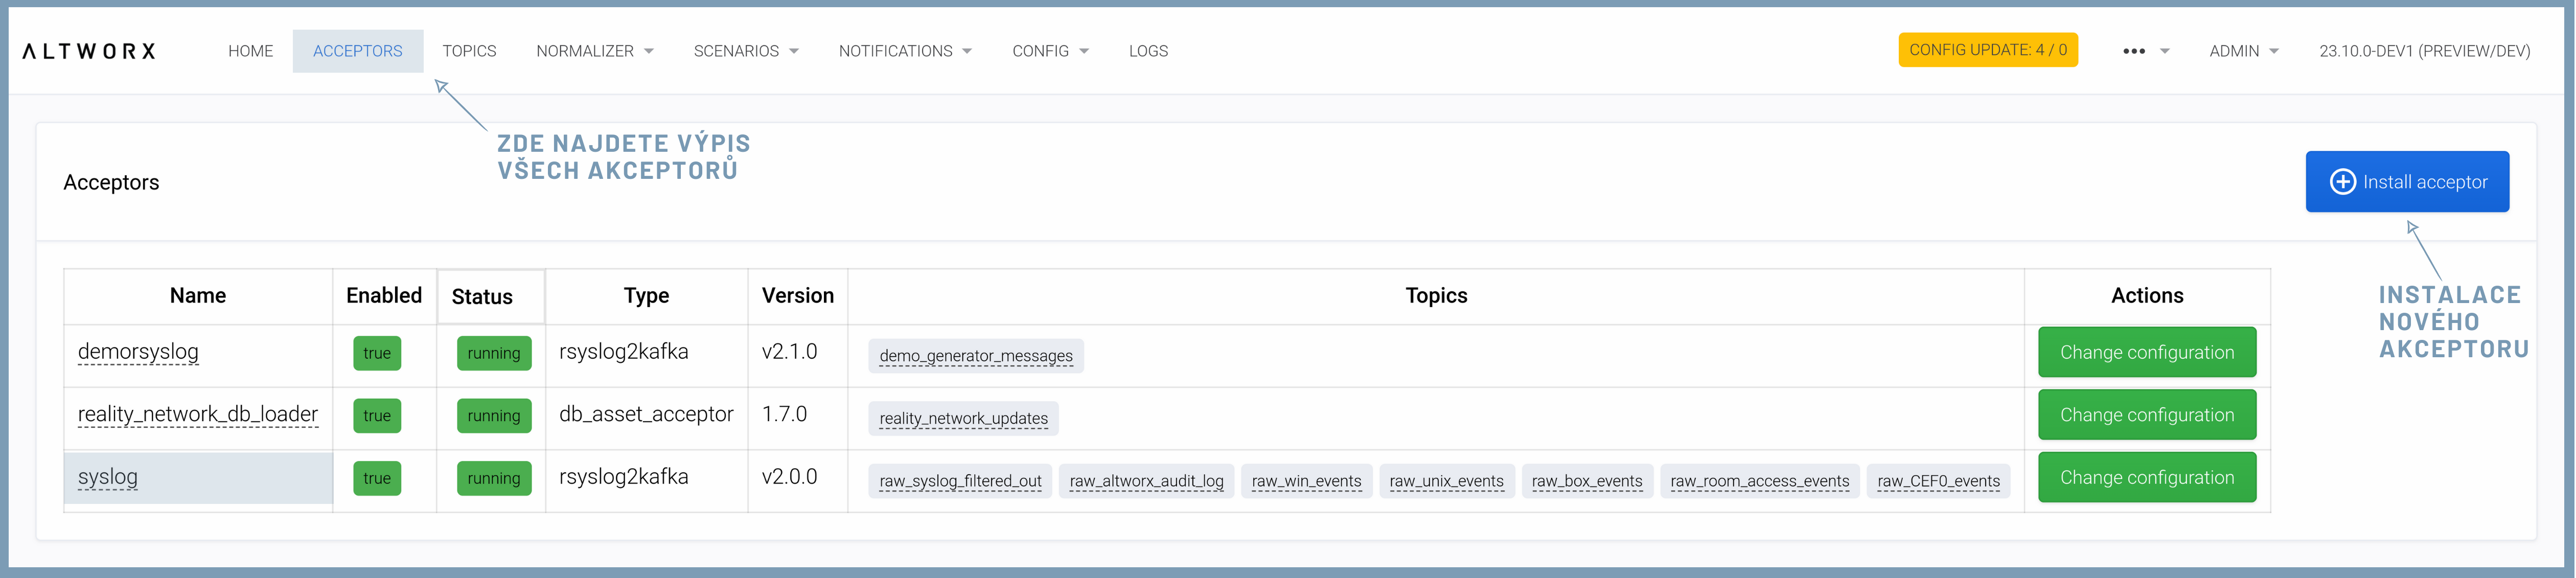The image size is (2576, 578).
Task: Change configuration for demorsyslog
Action: pyautogui.click(x=2146, y=353)
